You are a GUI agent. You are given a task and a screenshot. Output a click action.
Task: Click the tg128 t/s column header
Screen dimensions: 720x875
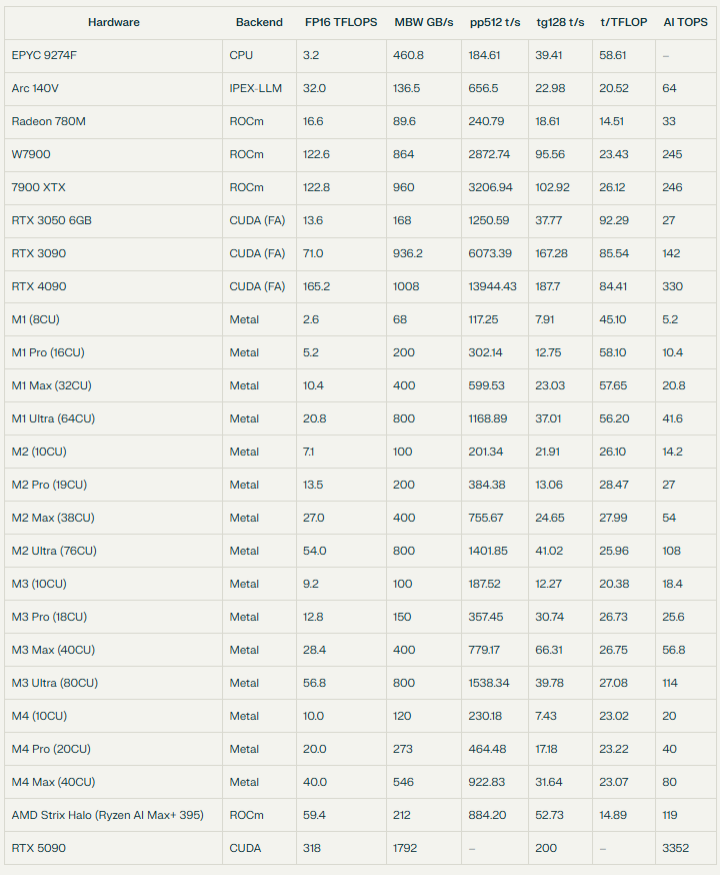pos(560,22)
